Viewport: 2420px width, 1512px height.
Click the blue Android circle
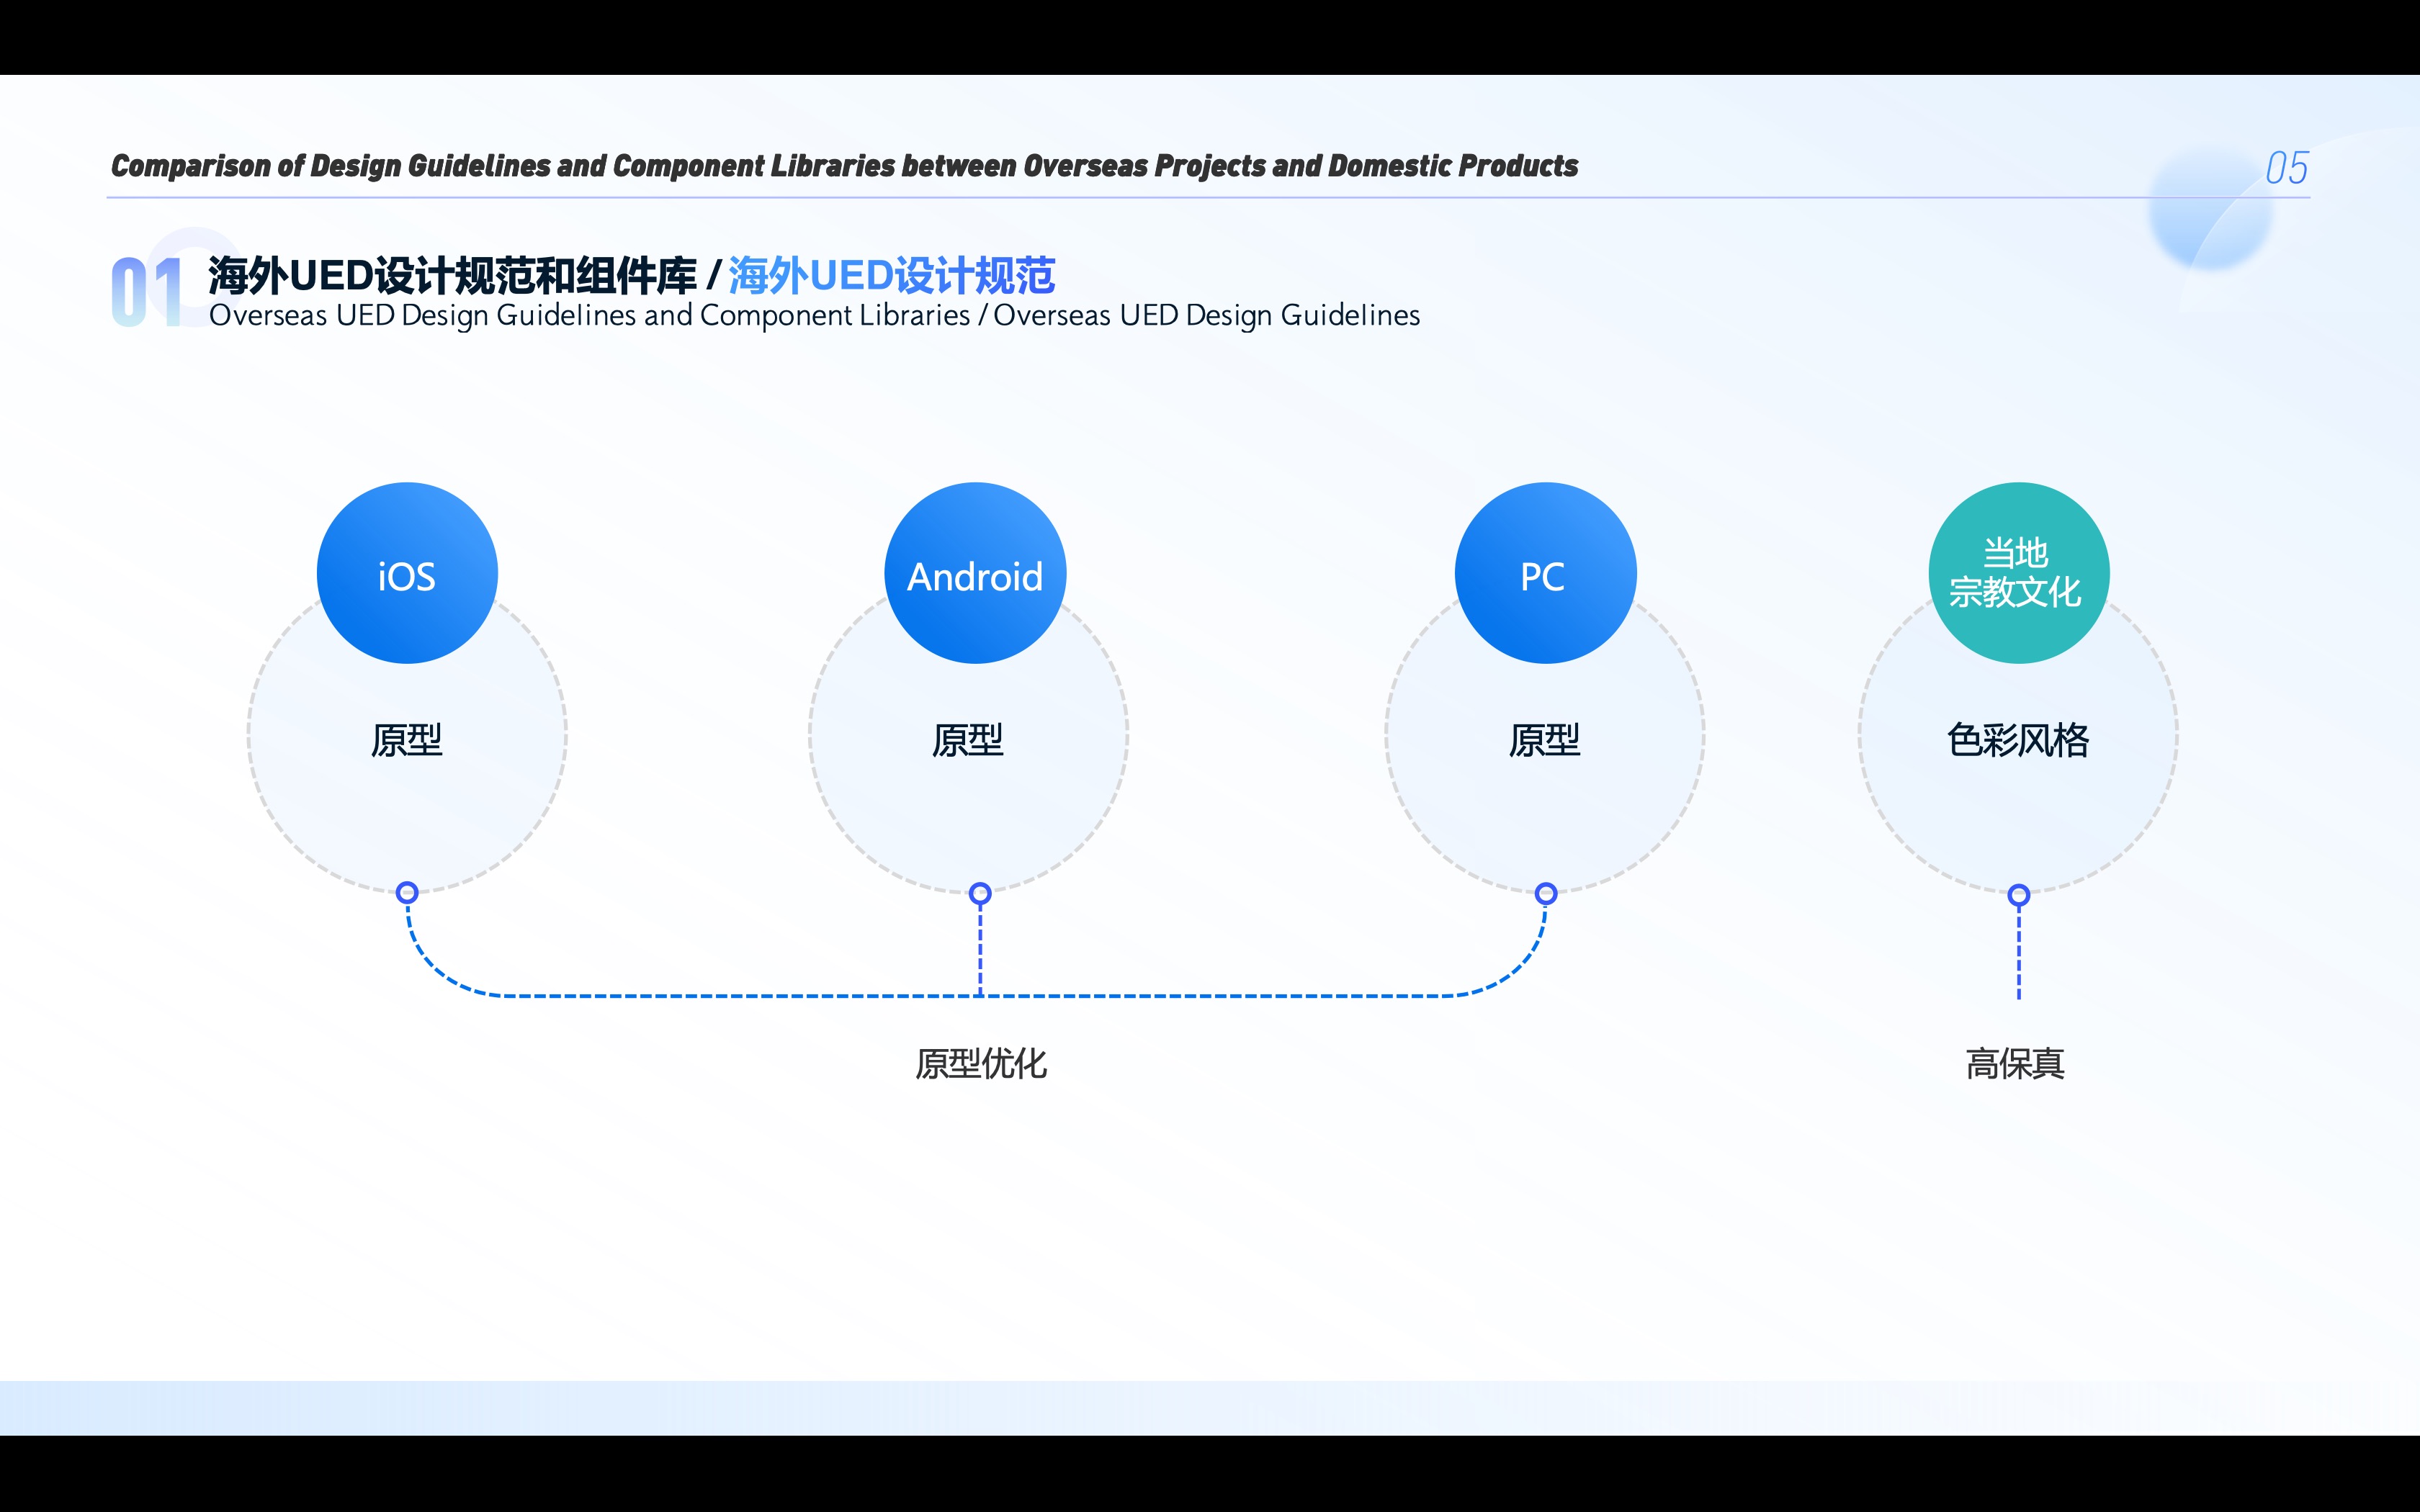[975, 573]
